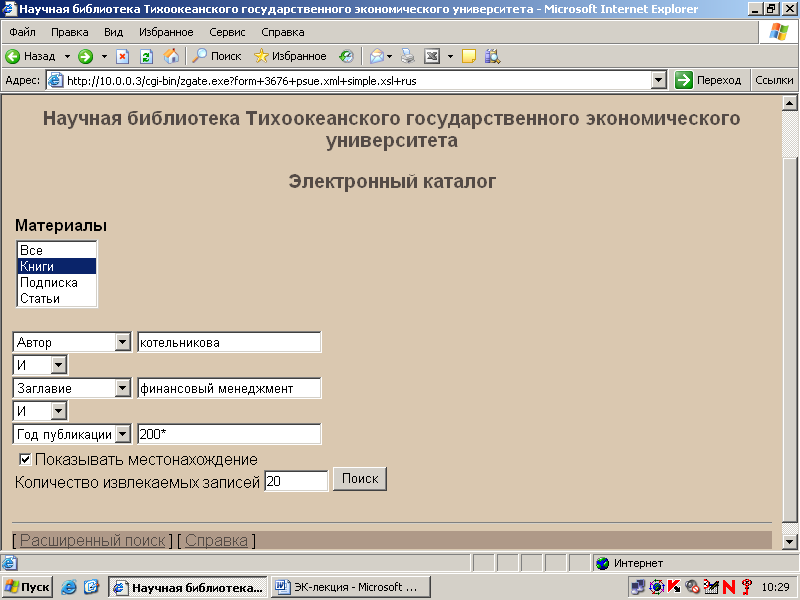Screen dimensions: 800x600
Task: Open the Правка menu
Action: click(x=69, y=32)
